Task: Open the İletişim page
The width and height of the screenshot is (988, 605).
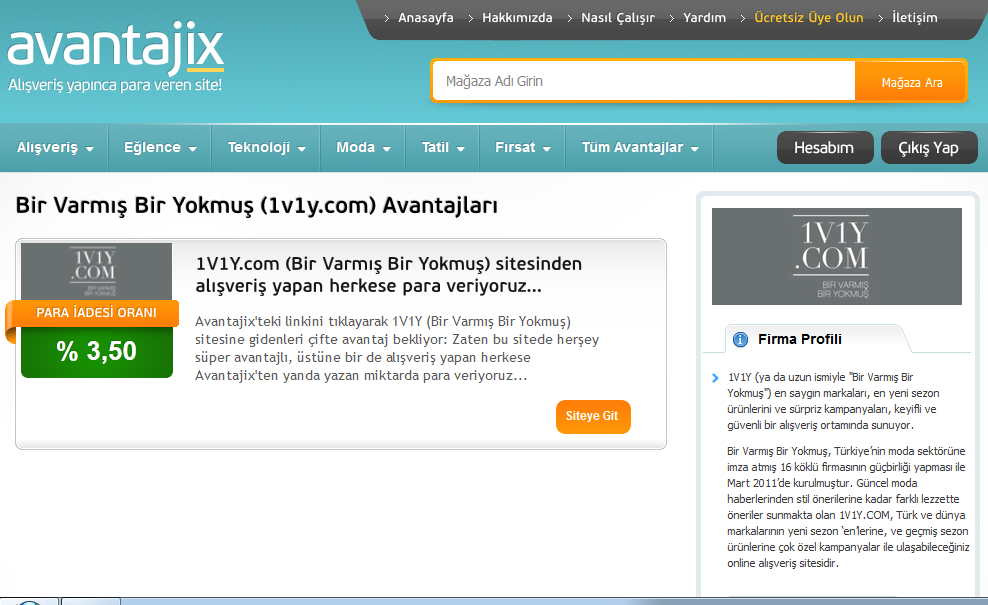Action: (x=914, y=18)
